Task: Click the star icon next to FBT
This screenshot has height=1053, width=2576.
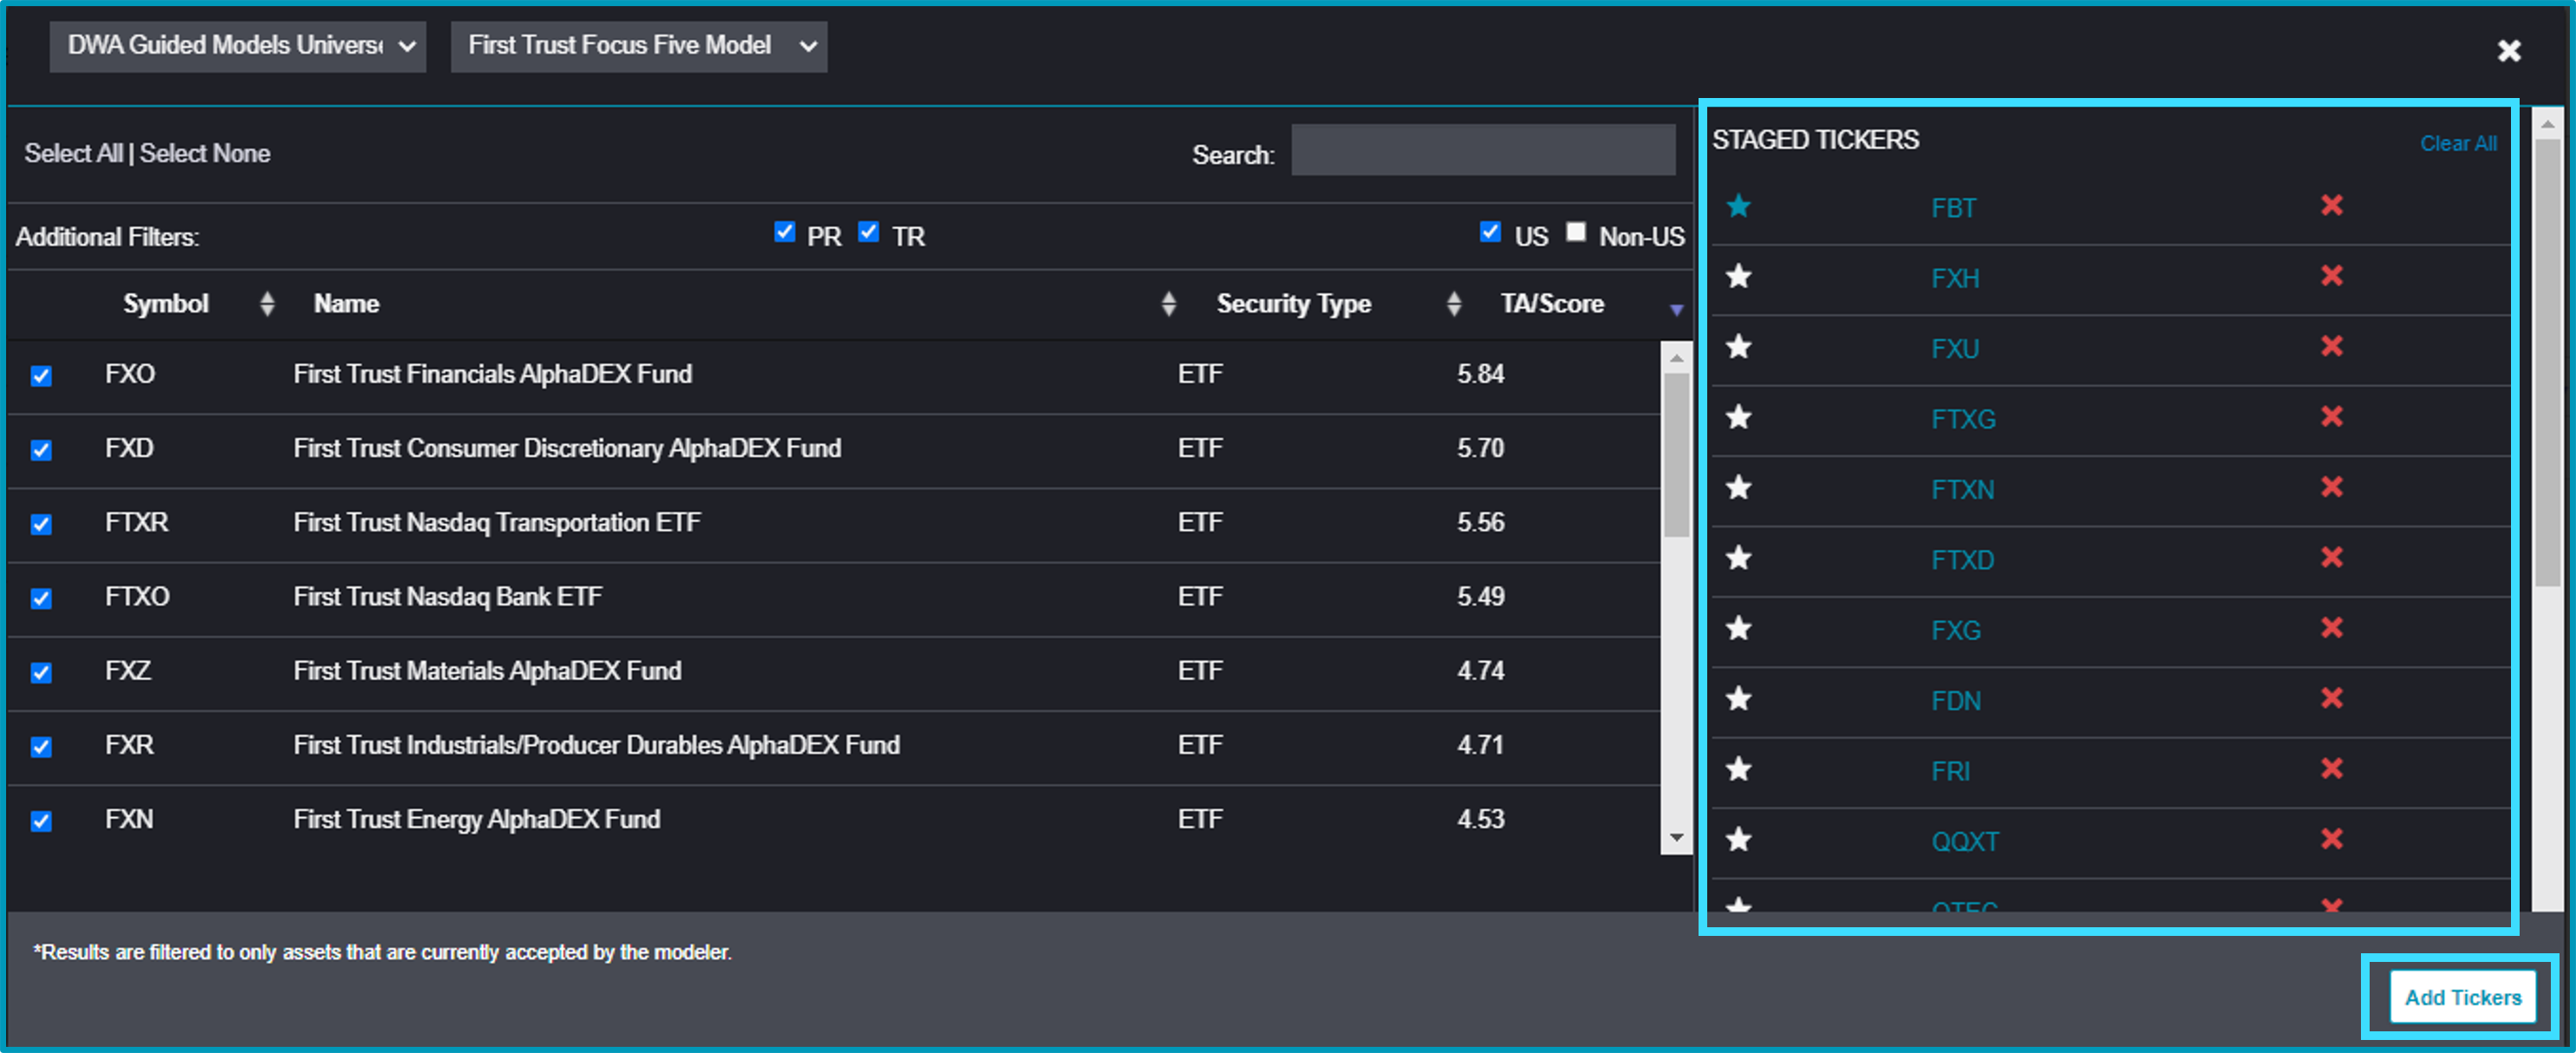Action: point(1739,206)
